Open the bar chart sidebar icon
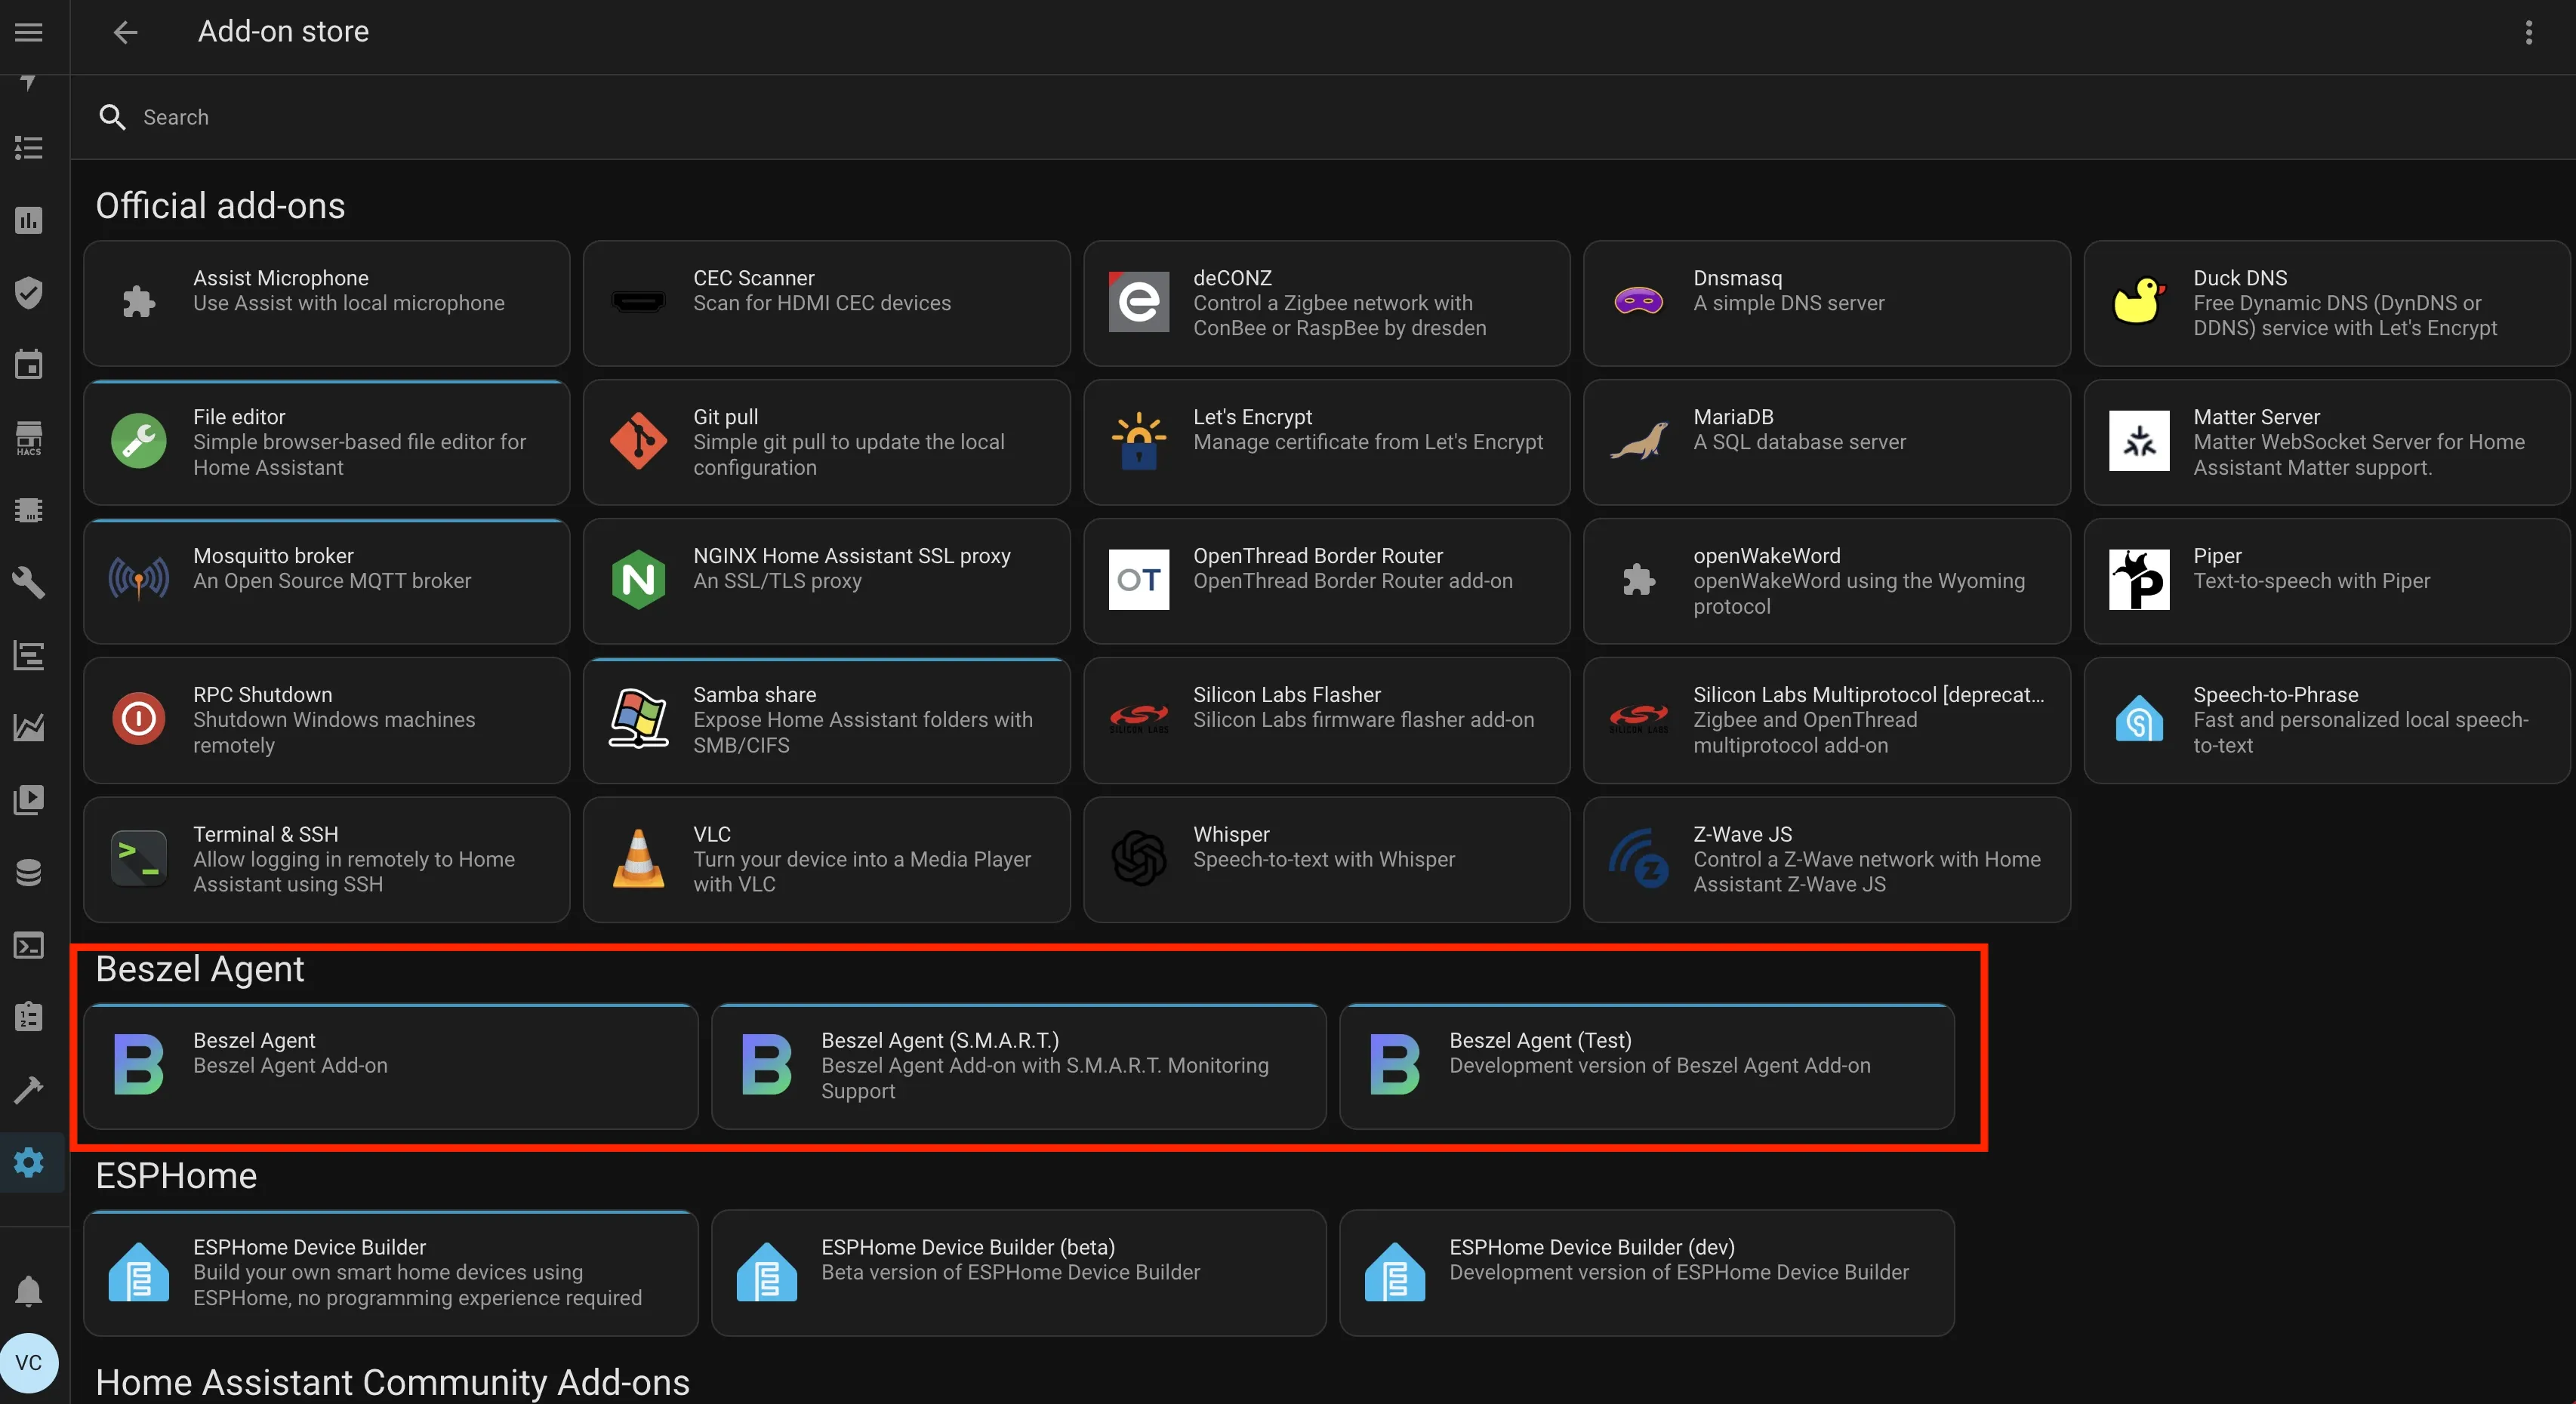Viewport: 2576px width, 1404px height. 29,220
